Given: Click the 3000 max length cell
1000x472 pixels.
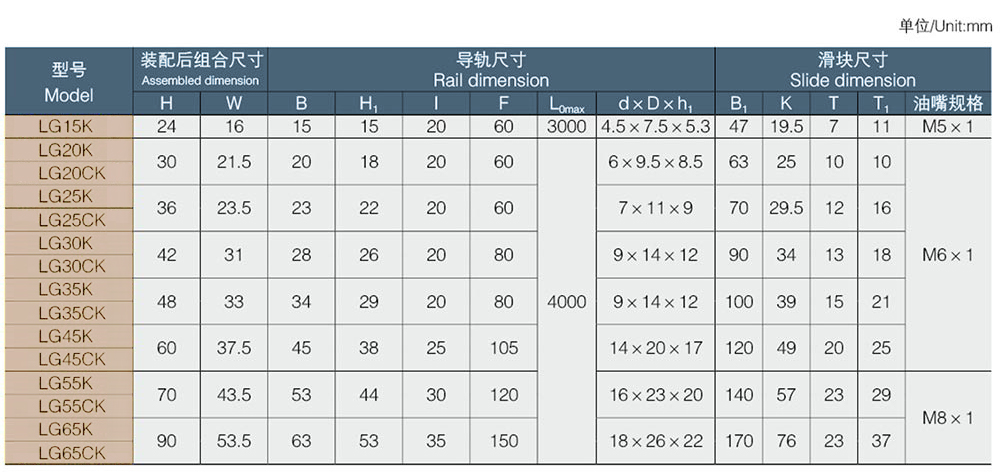Looking at the screenshot, I should coord(566,127).
